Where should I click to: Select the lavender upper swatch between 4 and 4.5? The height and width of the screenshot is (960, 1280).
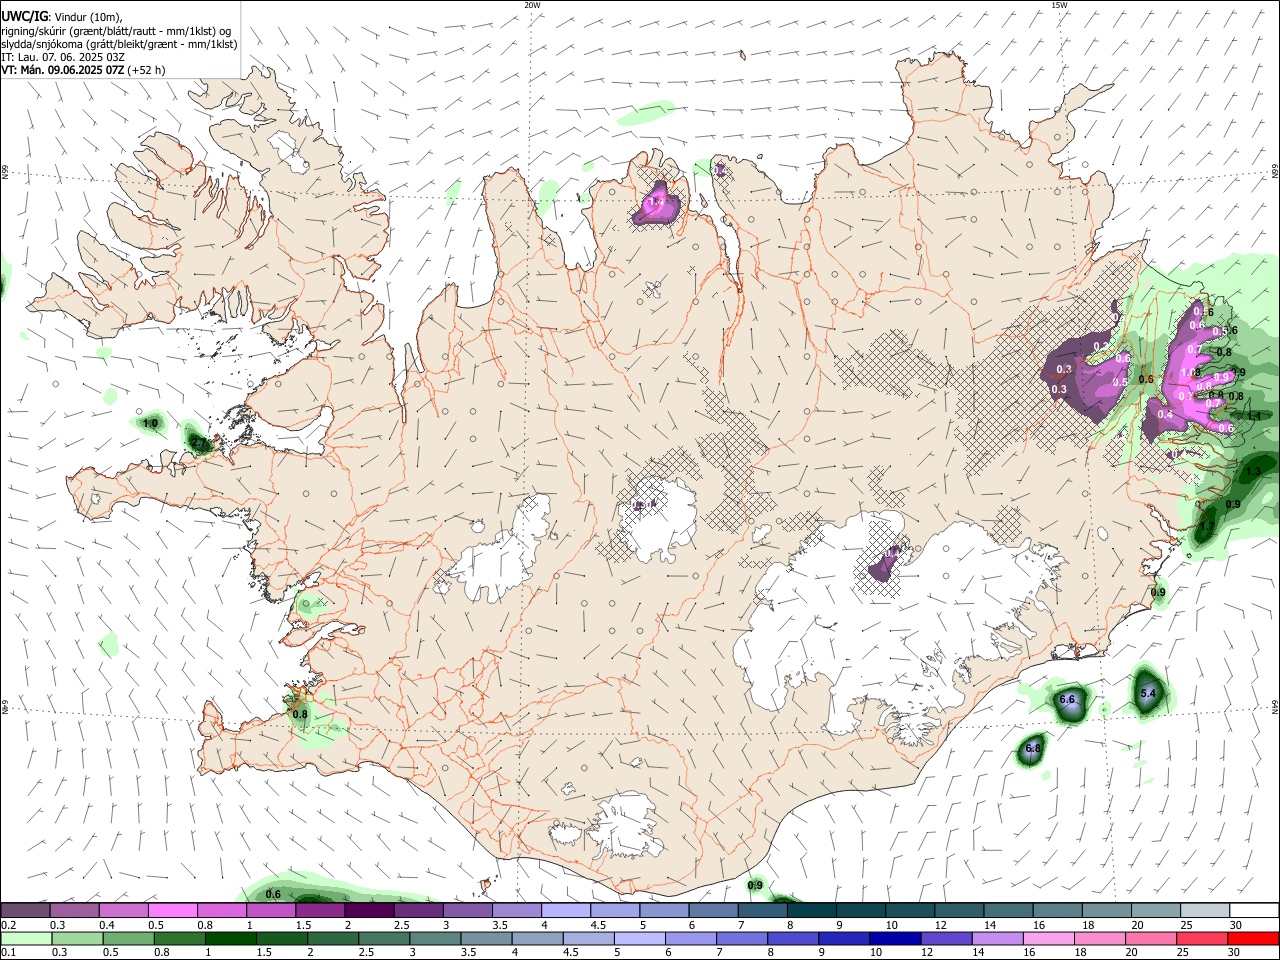(x=566, y=911)
